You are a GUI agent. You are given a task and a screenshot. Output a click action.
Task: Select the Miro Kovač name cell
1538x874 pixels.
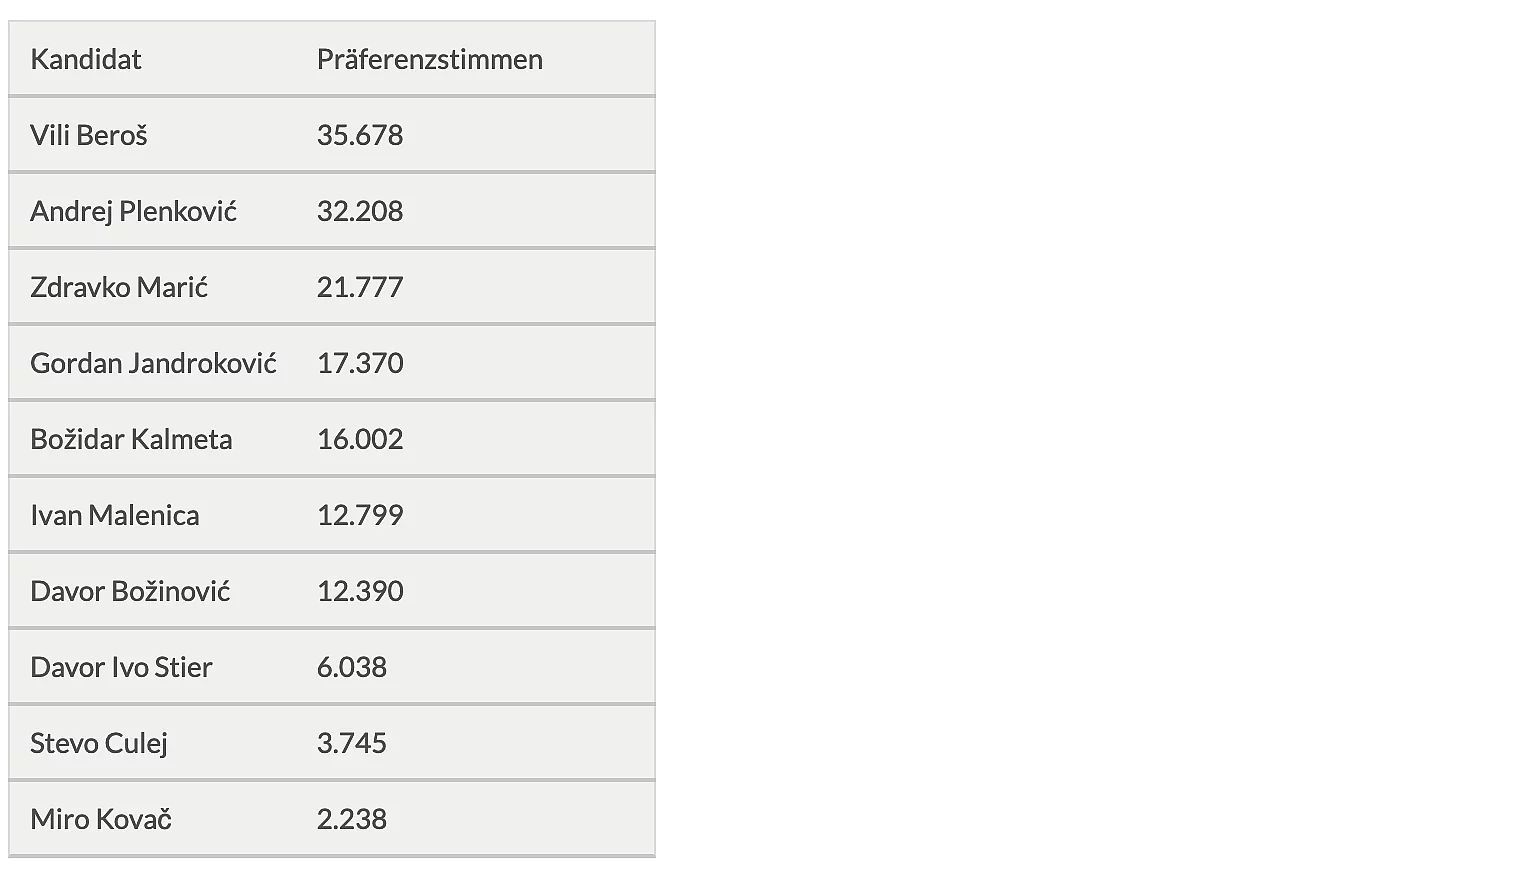(101, 819)
